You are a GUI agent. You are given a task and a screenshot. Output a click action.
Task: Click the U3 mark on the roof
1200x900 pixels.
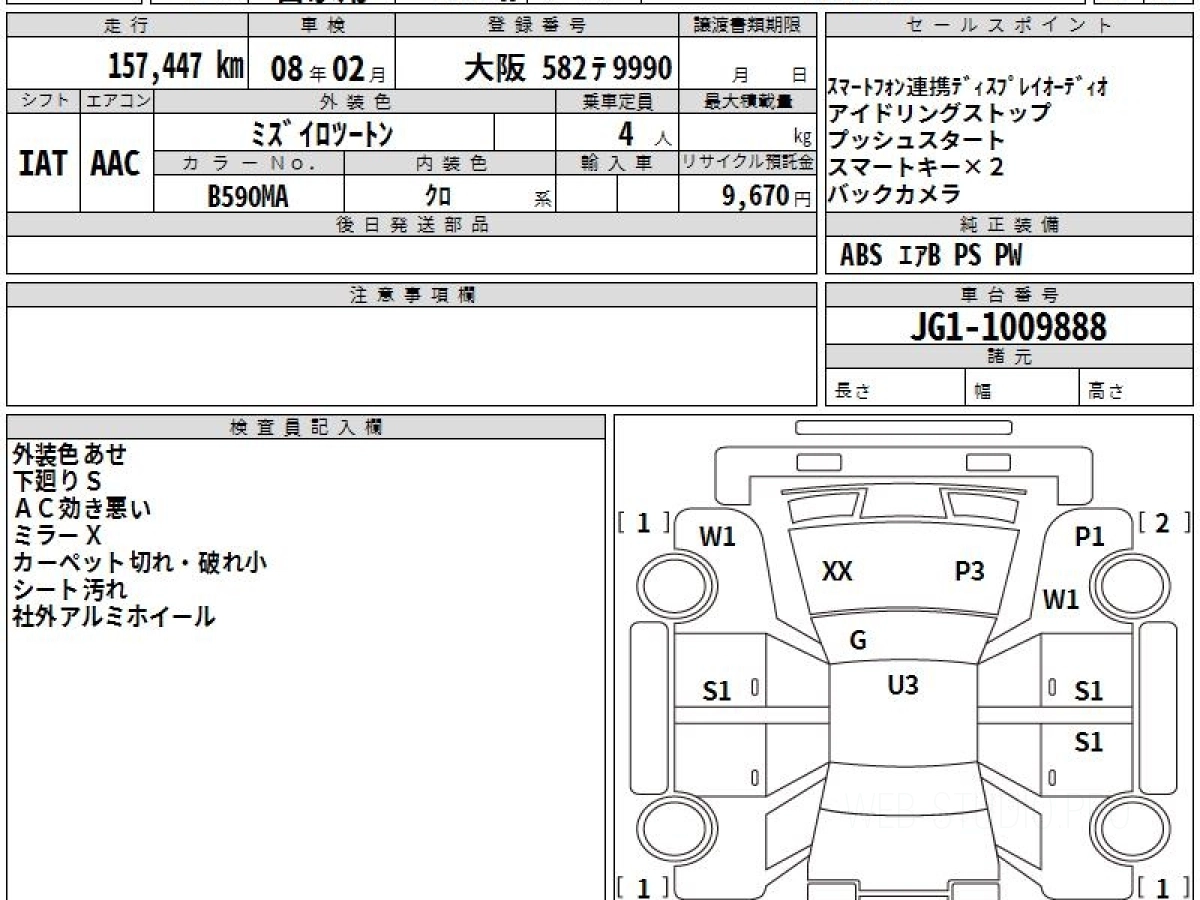tap(903, 686)
